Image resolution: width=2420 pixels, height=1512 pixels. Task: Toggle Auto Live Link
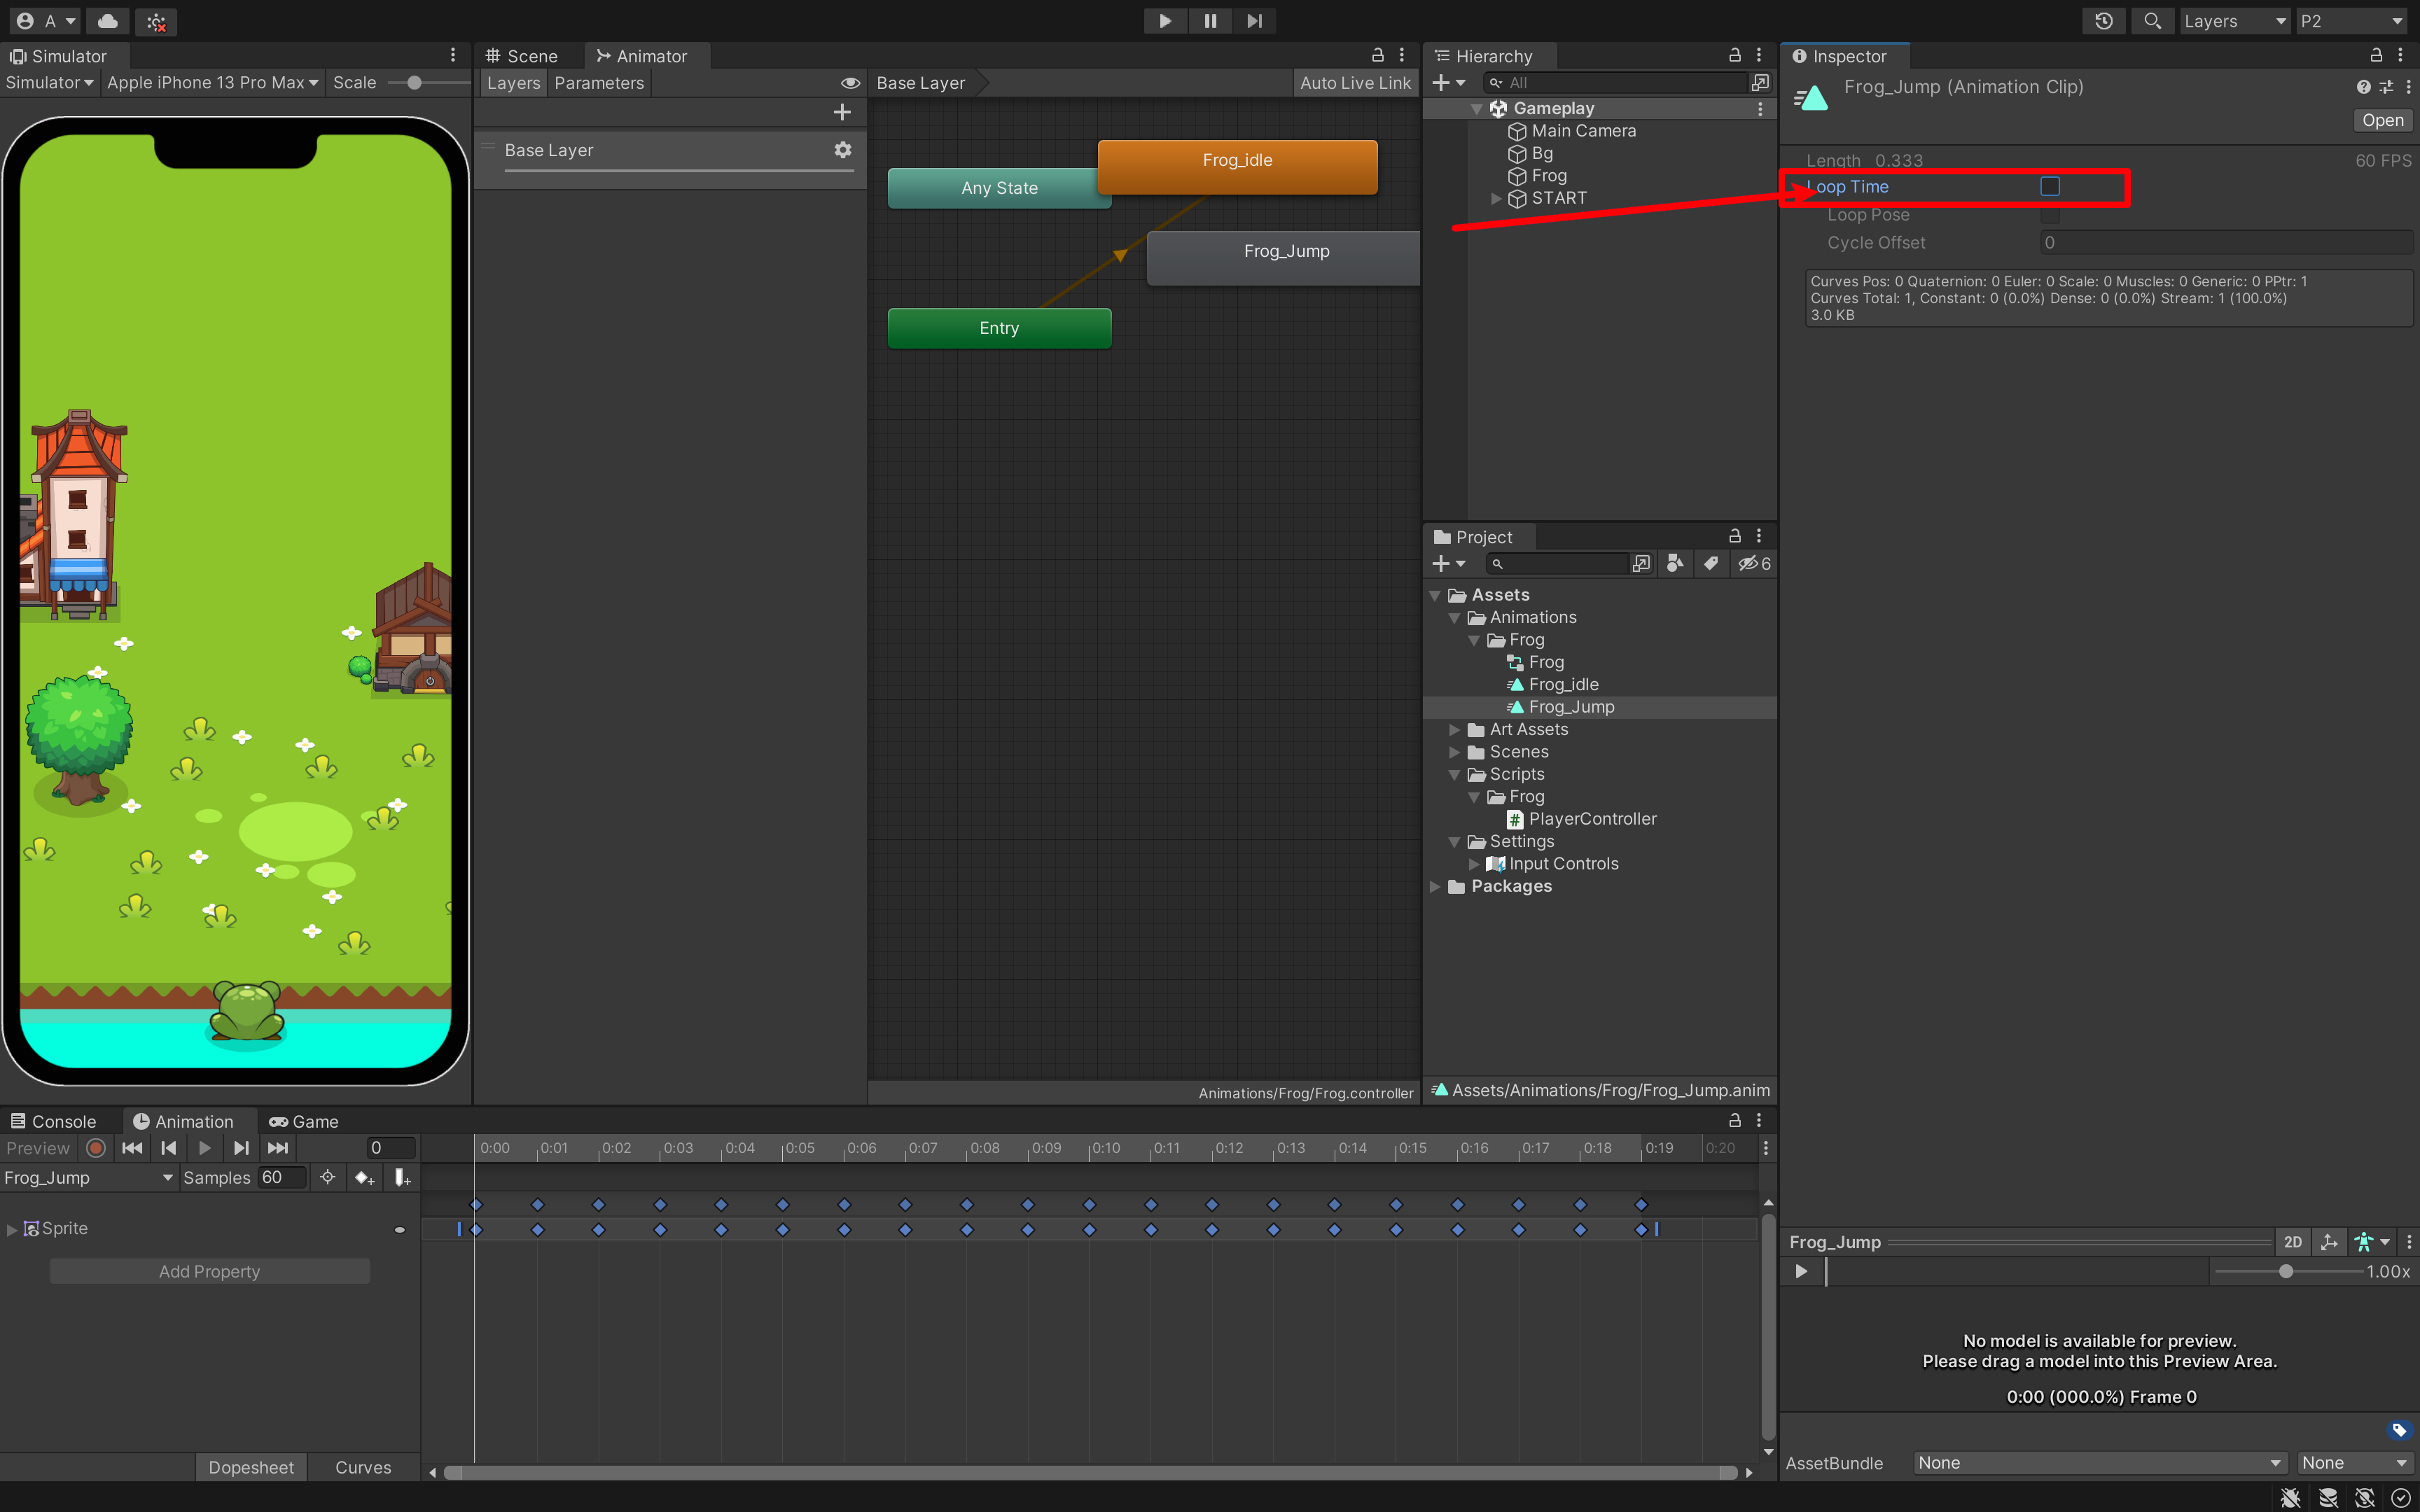click(x=1355, y=83)
